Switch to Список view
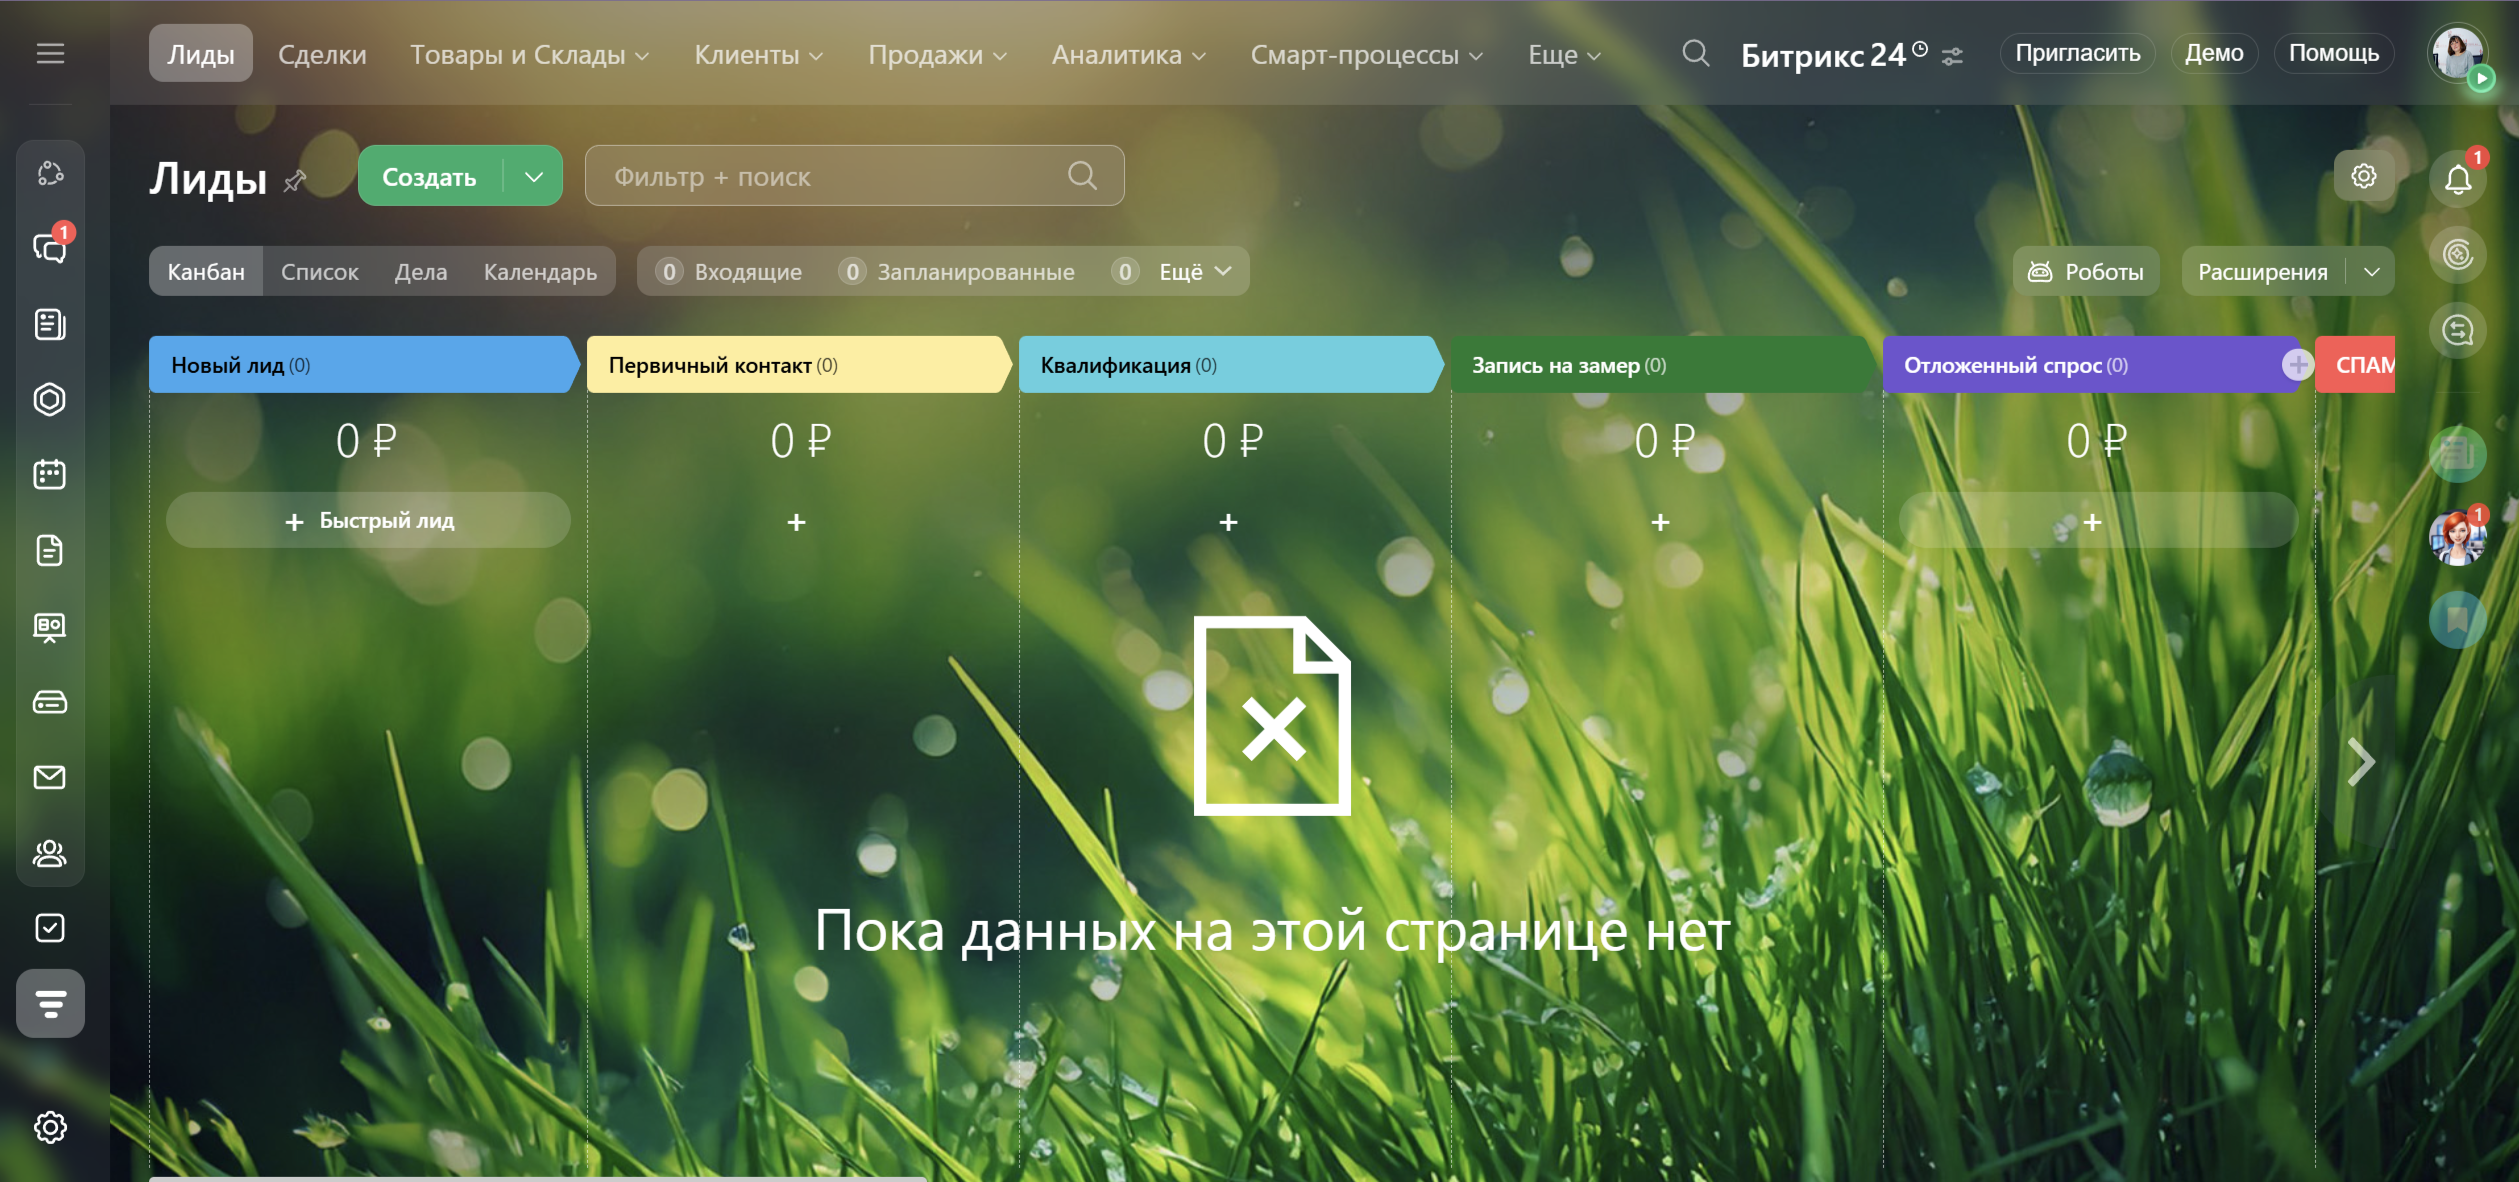This screenshot has height=1182, width=2519. pyautogui.click(x=319, y=272)
